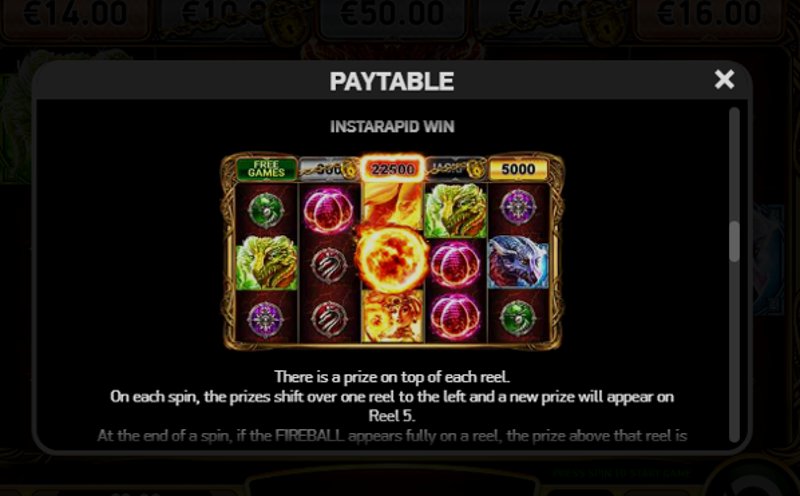Image resolution: width=800 pixels, height=496 pixels.
Task: Click the 22500 prize above the middle reel
Action: coord(392,169)
